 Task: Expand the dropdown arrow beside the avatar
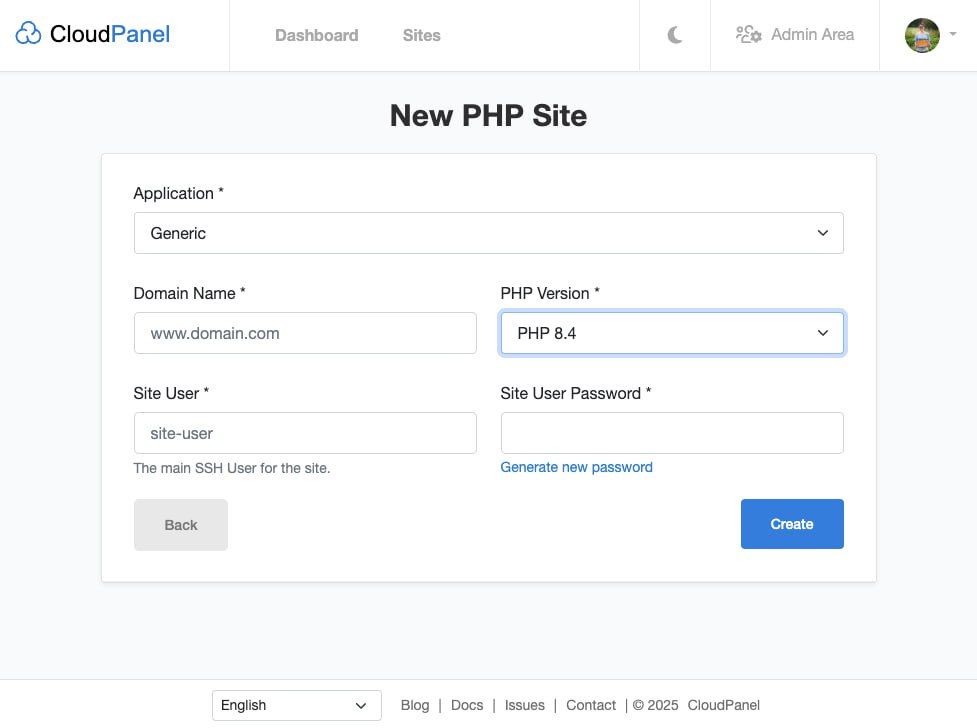point(953,35)
